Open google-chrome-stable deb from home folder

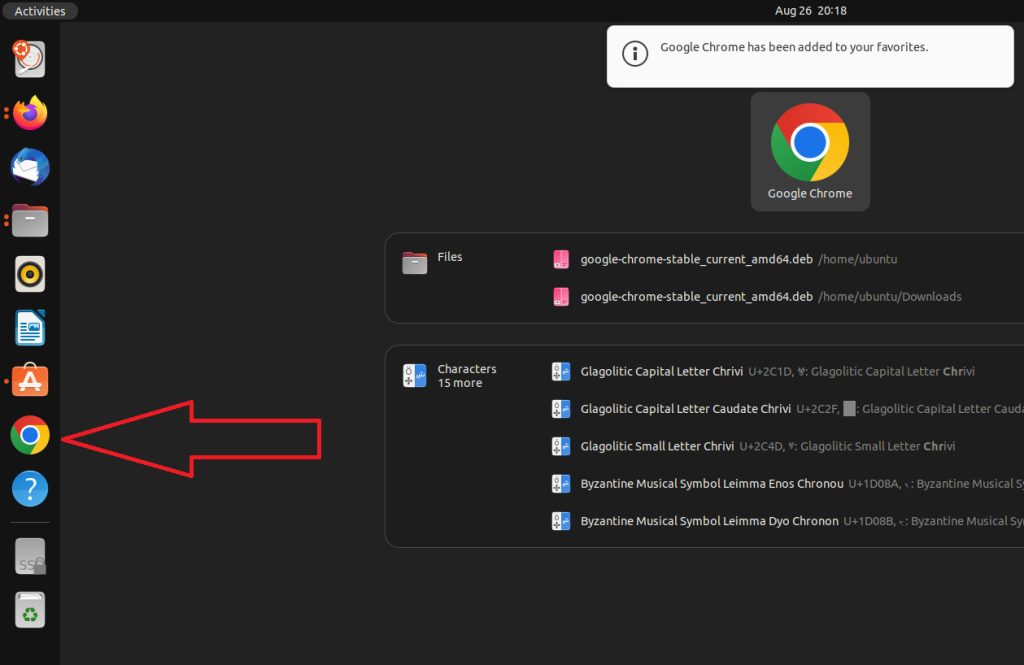700,259
